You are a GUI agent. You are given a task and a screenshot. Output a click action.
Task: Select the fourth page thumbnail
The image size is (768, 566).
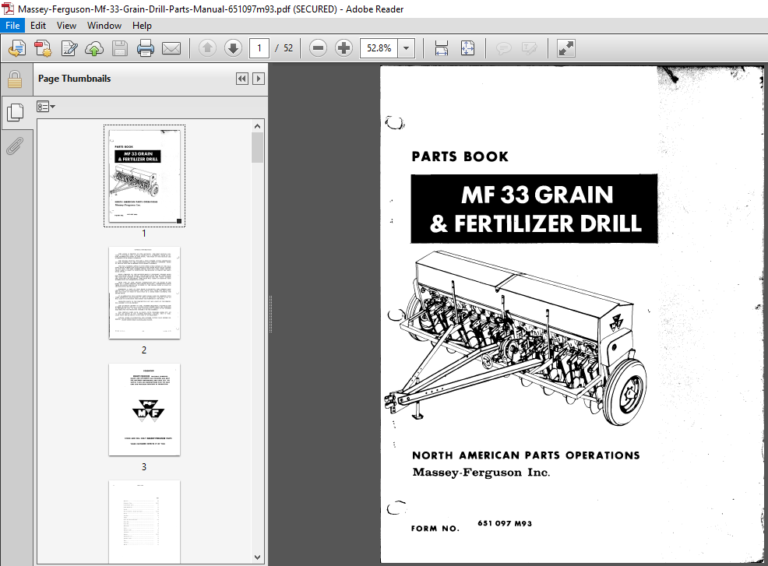[144, 521]
